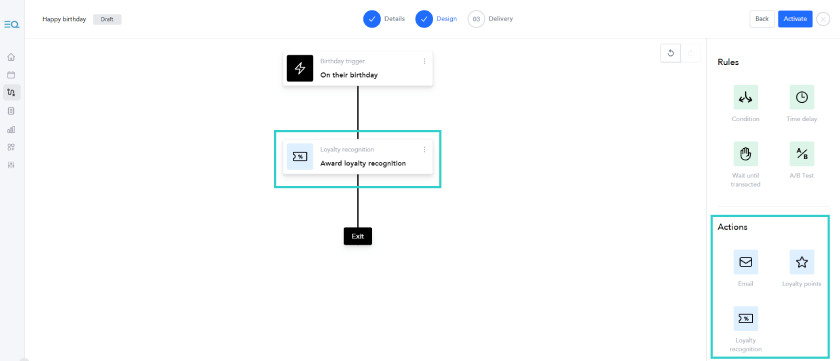The height and width of the screenshot is (361, 840).
Task: Open the bar chart analytics icon
Action: coord(11,129)
